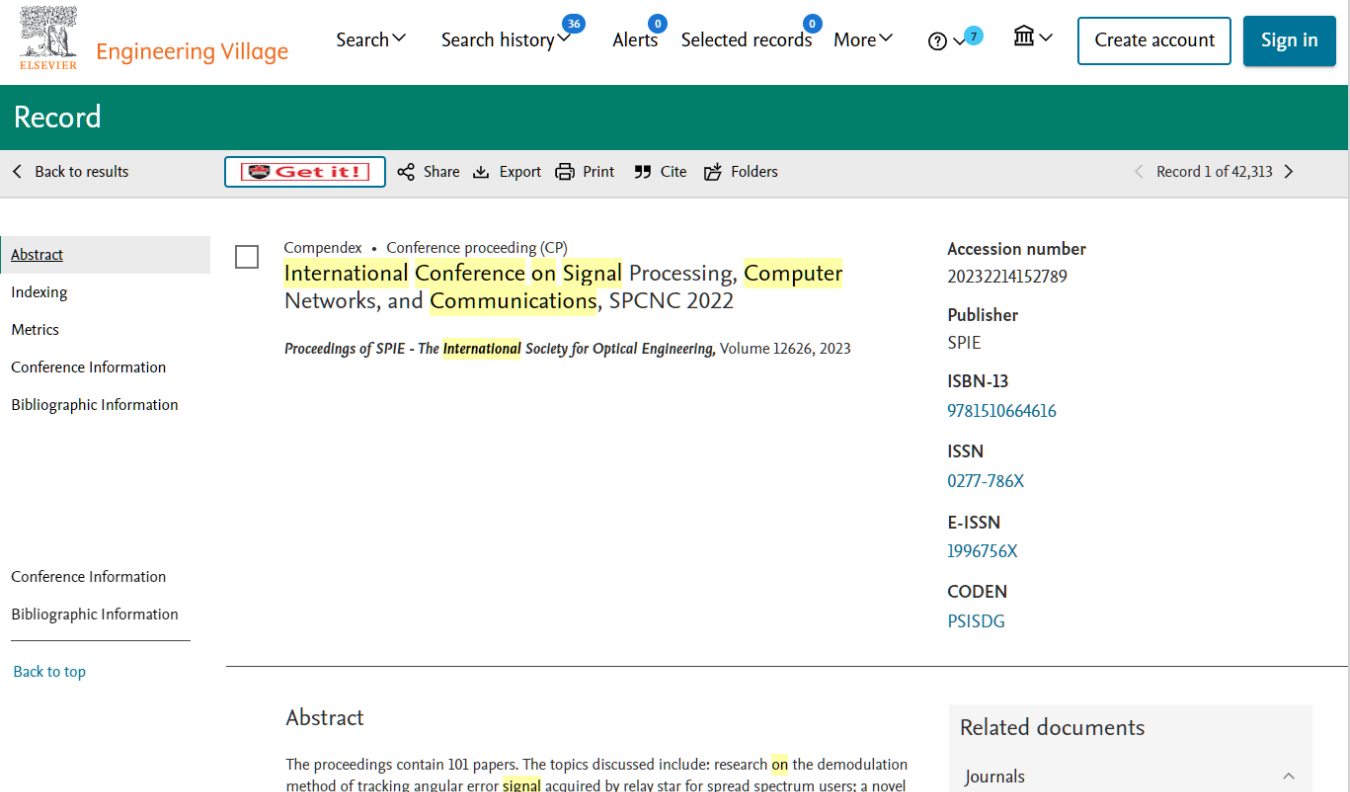The width and height of the screenshot is (1350, 792).
Task: Click the help notification badge showing 7
Action: coord(974,36)
